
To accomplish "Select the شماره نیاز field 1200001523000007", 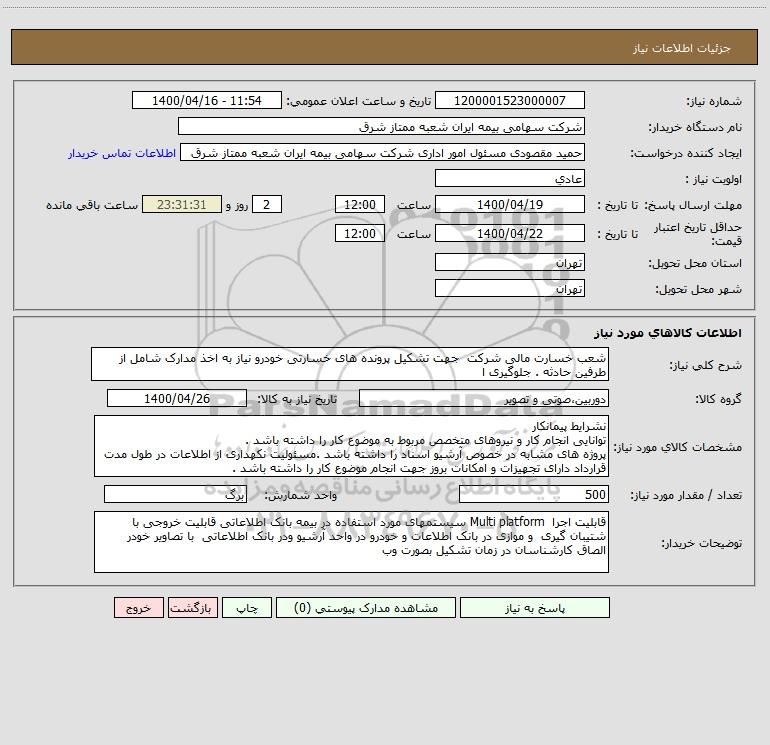I will coord(510,100).
